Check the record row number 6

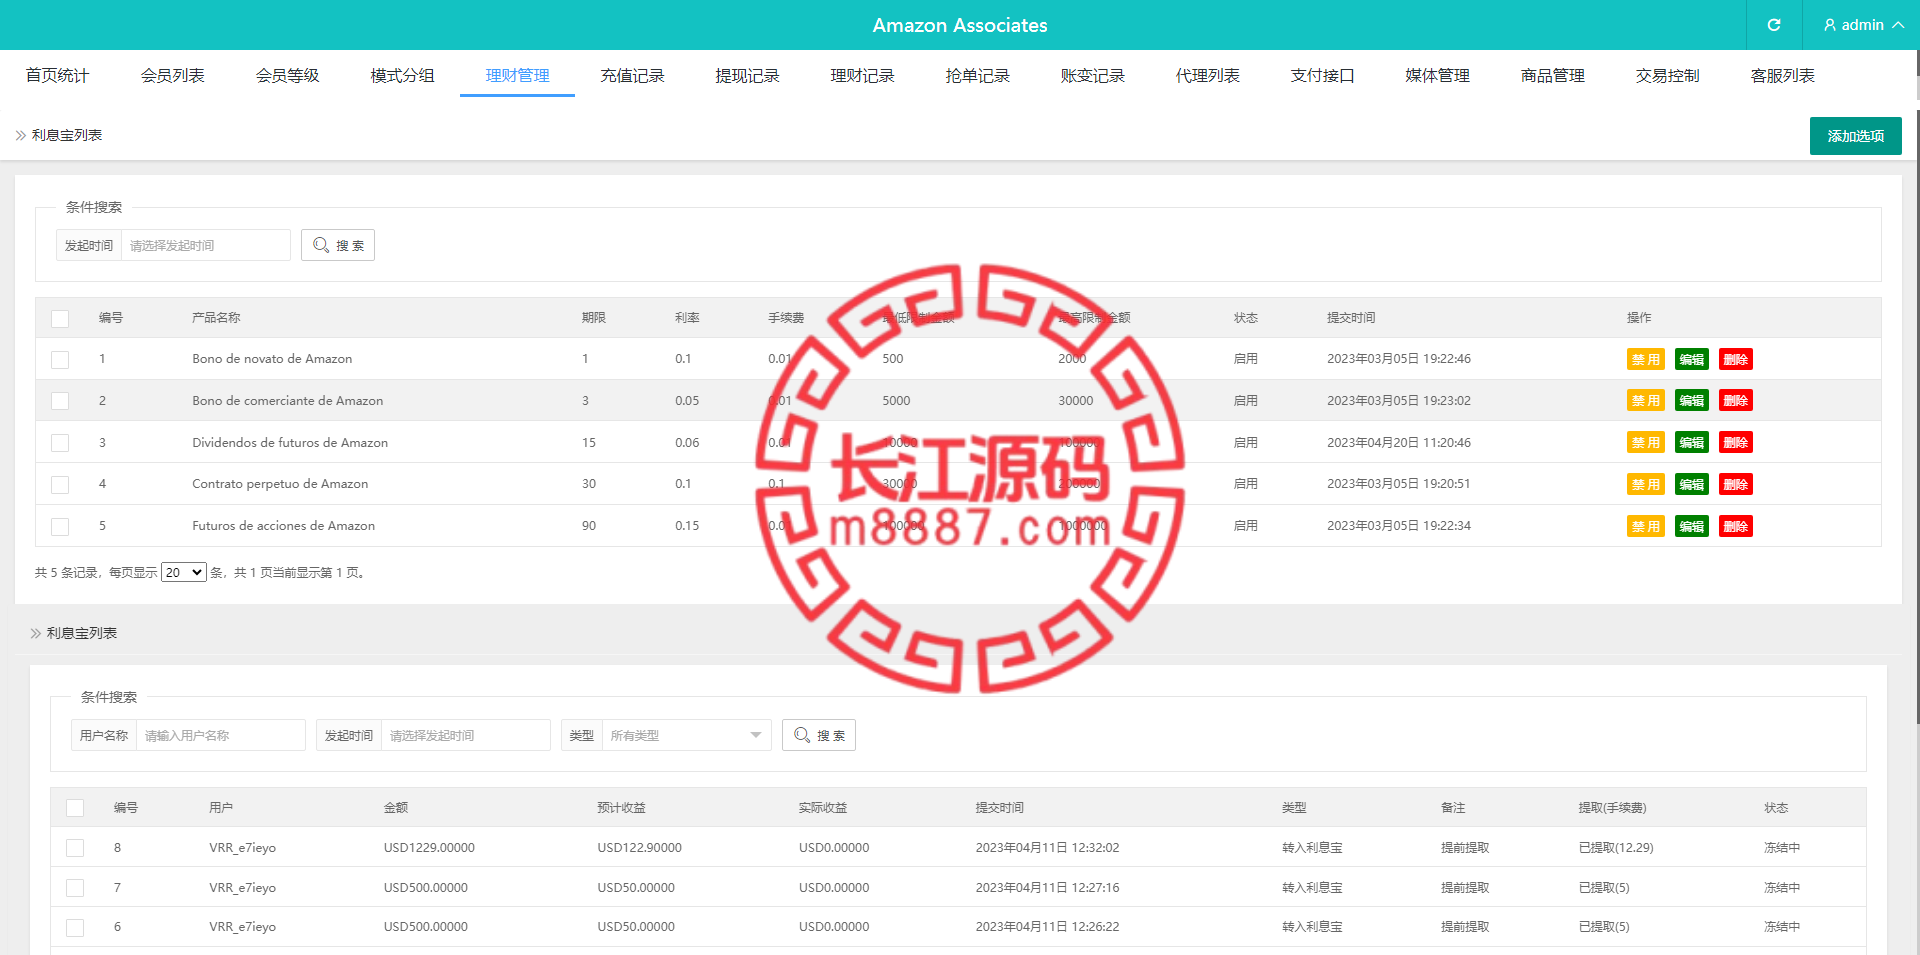click(75, 927)
